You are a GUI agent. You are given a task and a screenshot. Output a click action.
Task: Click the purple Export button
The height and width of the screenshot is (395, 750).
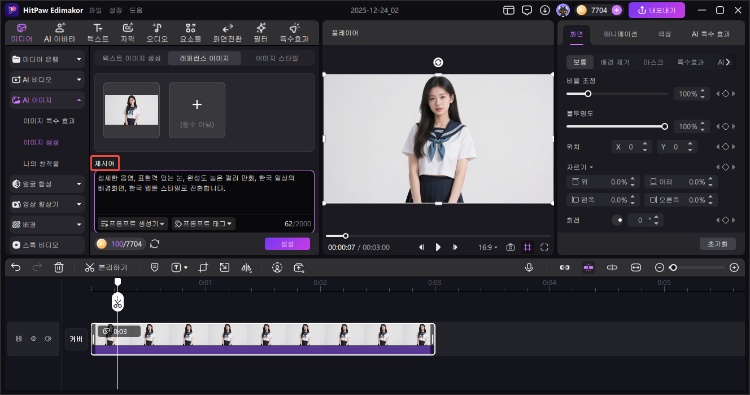656,10
